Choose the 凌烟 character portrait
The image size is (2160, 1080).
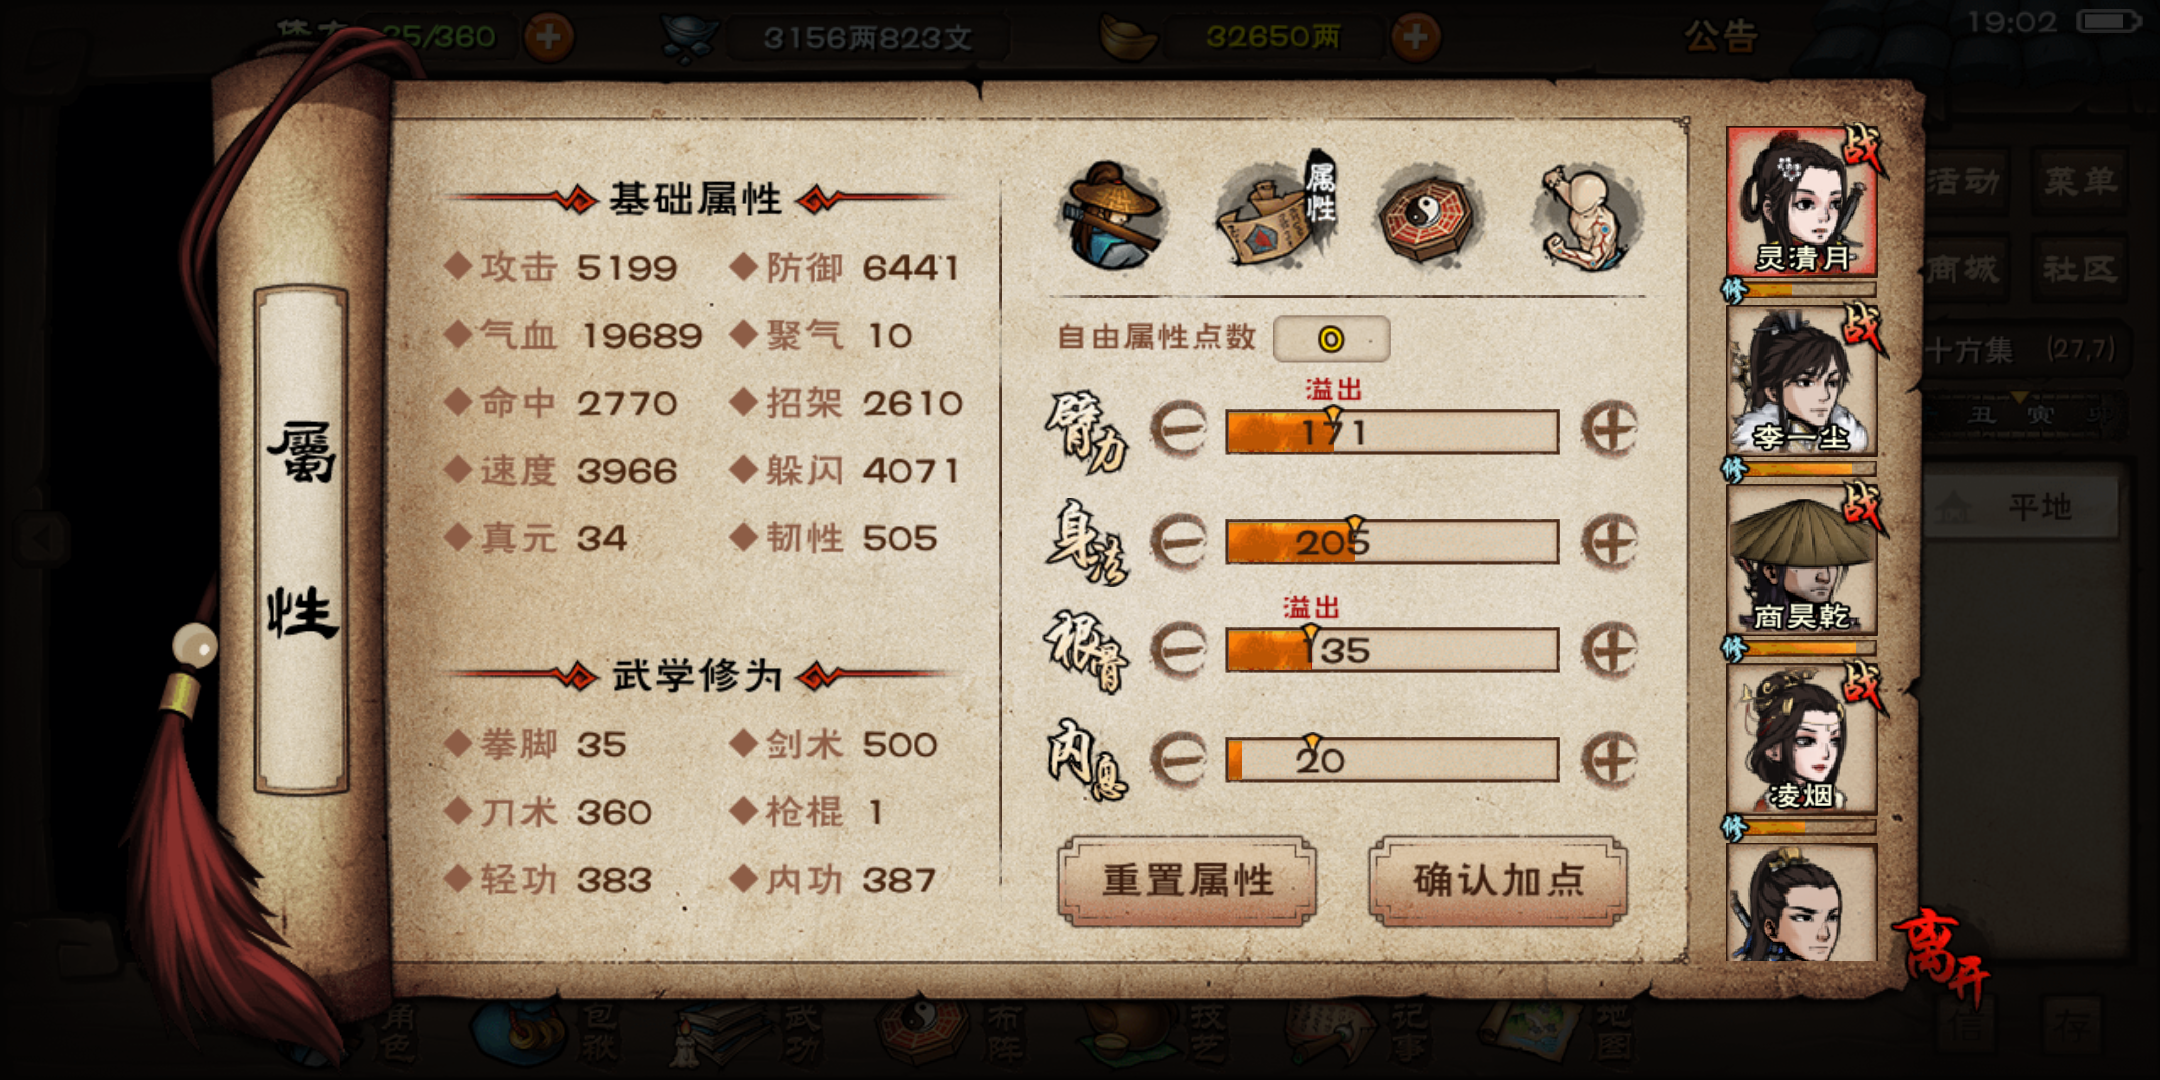coord(1802,739)
